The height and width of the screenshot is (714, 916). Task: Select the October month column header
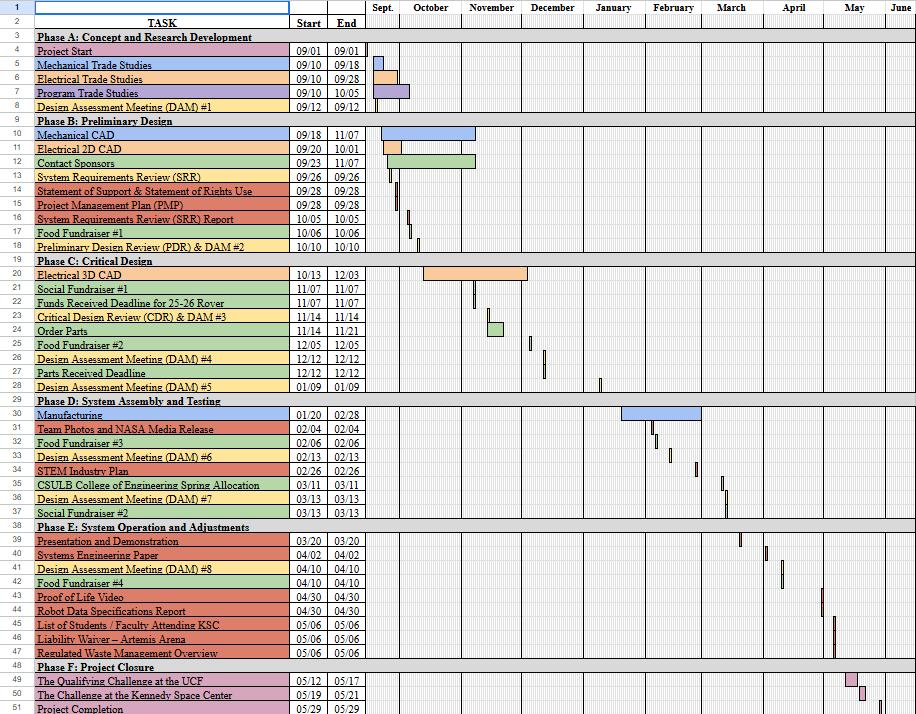(430, 8)
